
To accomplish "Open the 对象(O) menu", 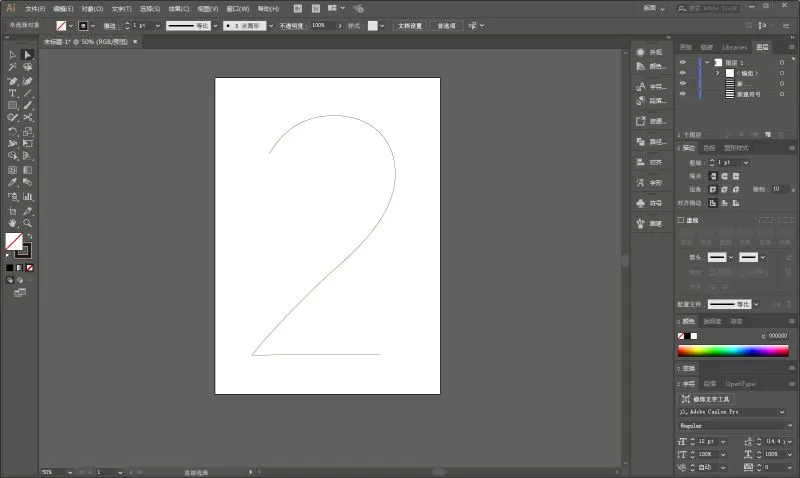I will click(92, 9).
